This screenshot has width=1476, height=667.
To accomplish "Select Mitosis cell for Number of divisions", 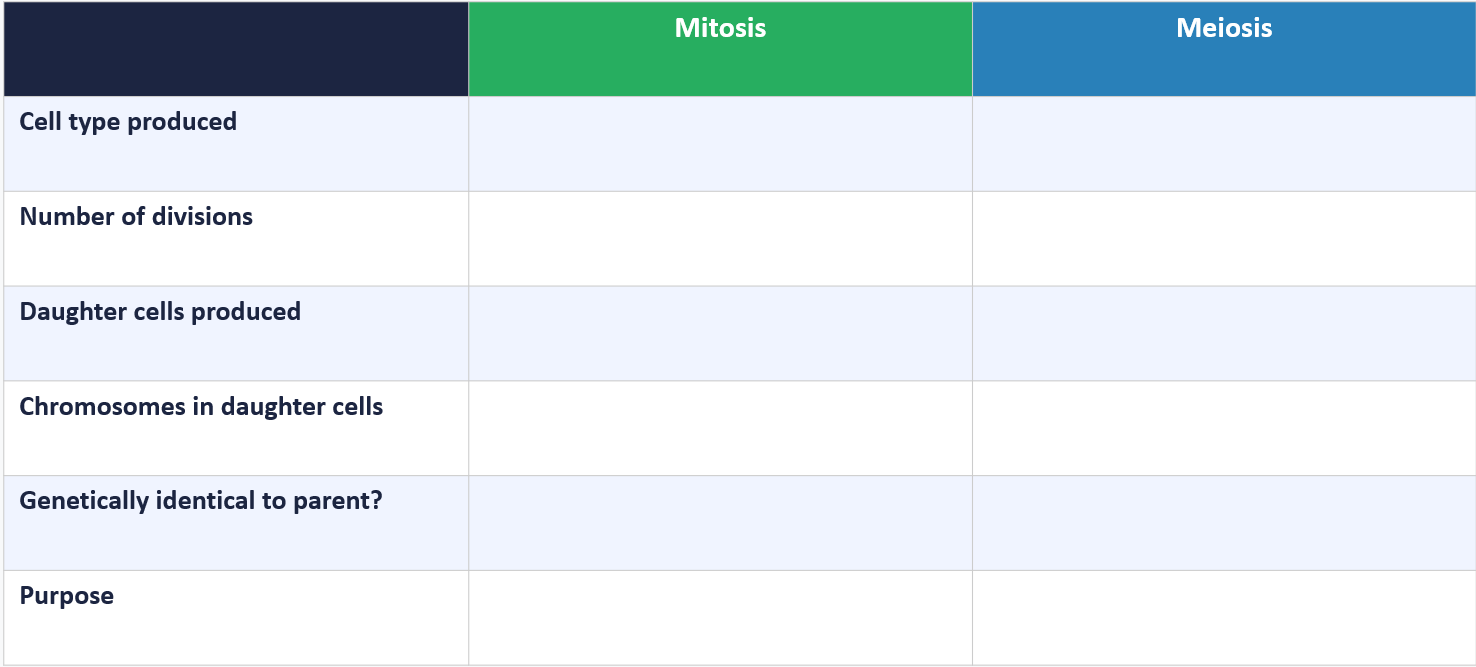I will point(720,239).
